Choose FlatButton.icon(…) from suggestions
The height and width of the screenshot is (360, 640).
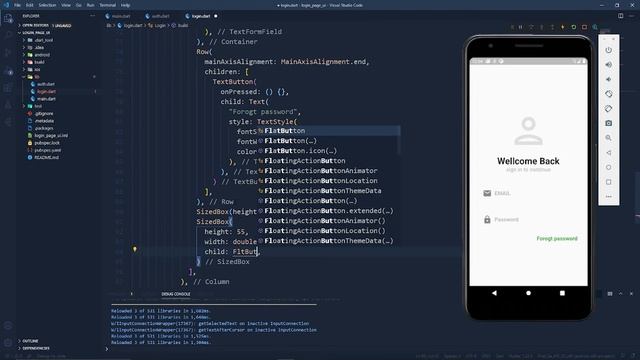coord(328,151)
